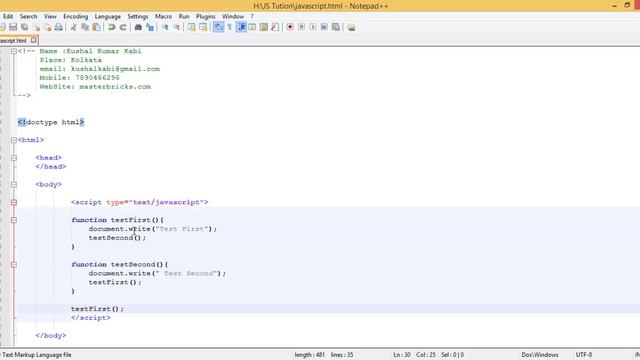Click the Save file toolbar icon
640x360 pixels.
13,27
